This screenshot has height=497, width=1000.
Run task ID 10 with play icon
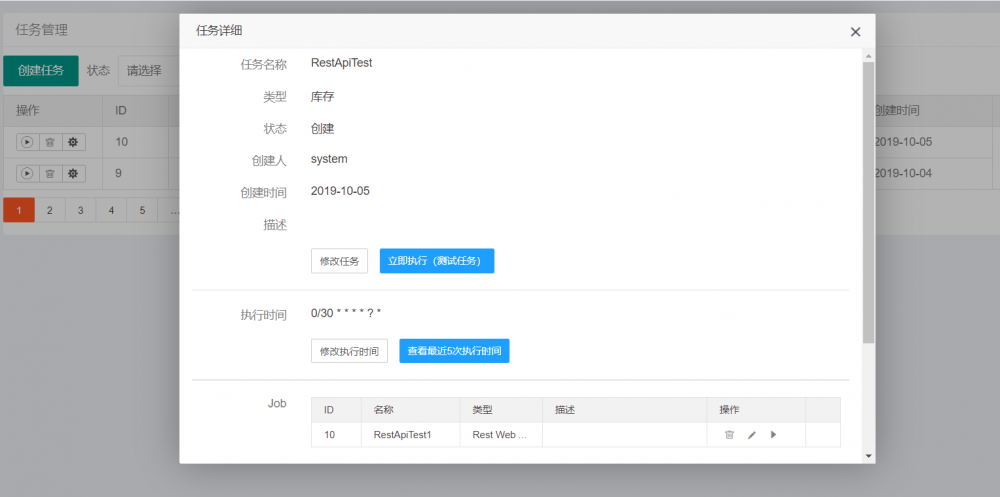[27, 142]
